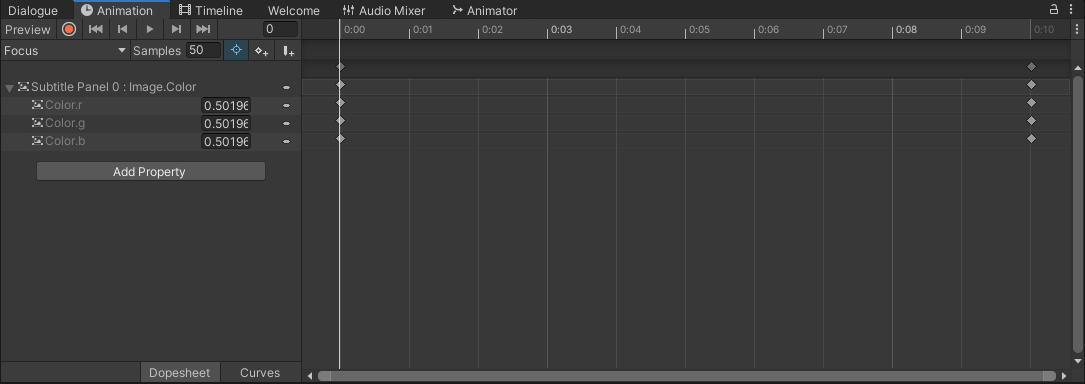Click 0:05 on the time ruler

(699, 29)
